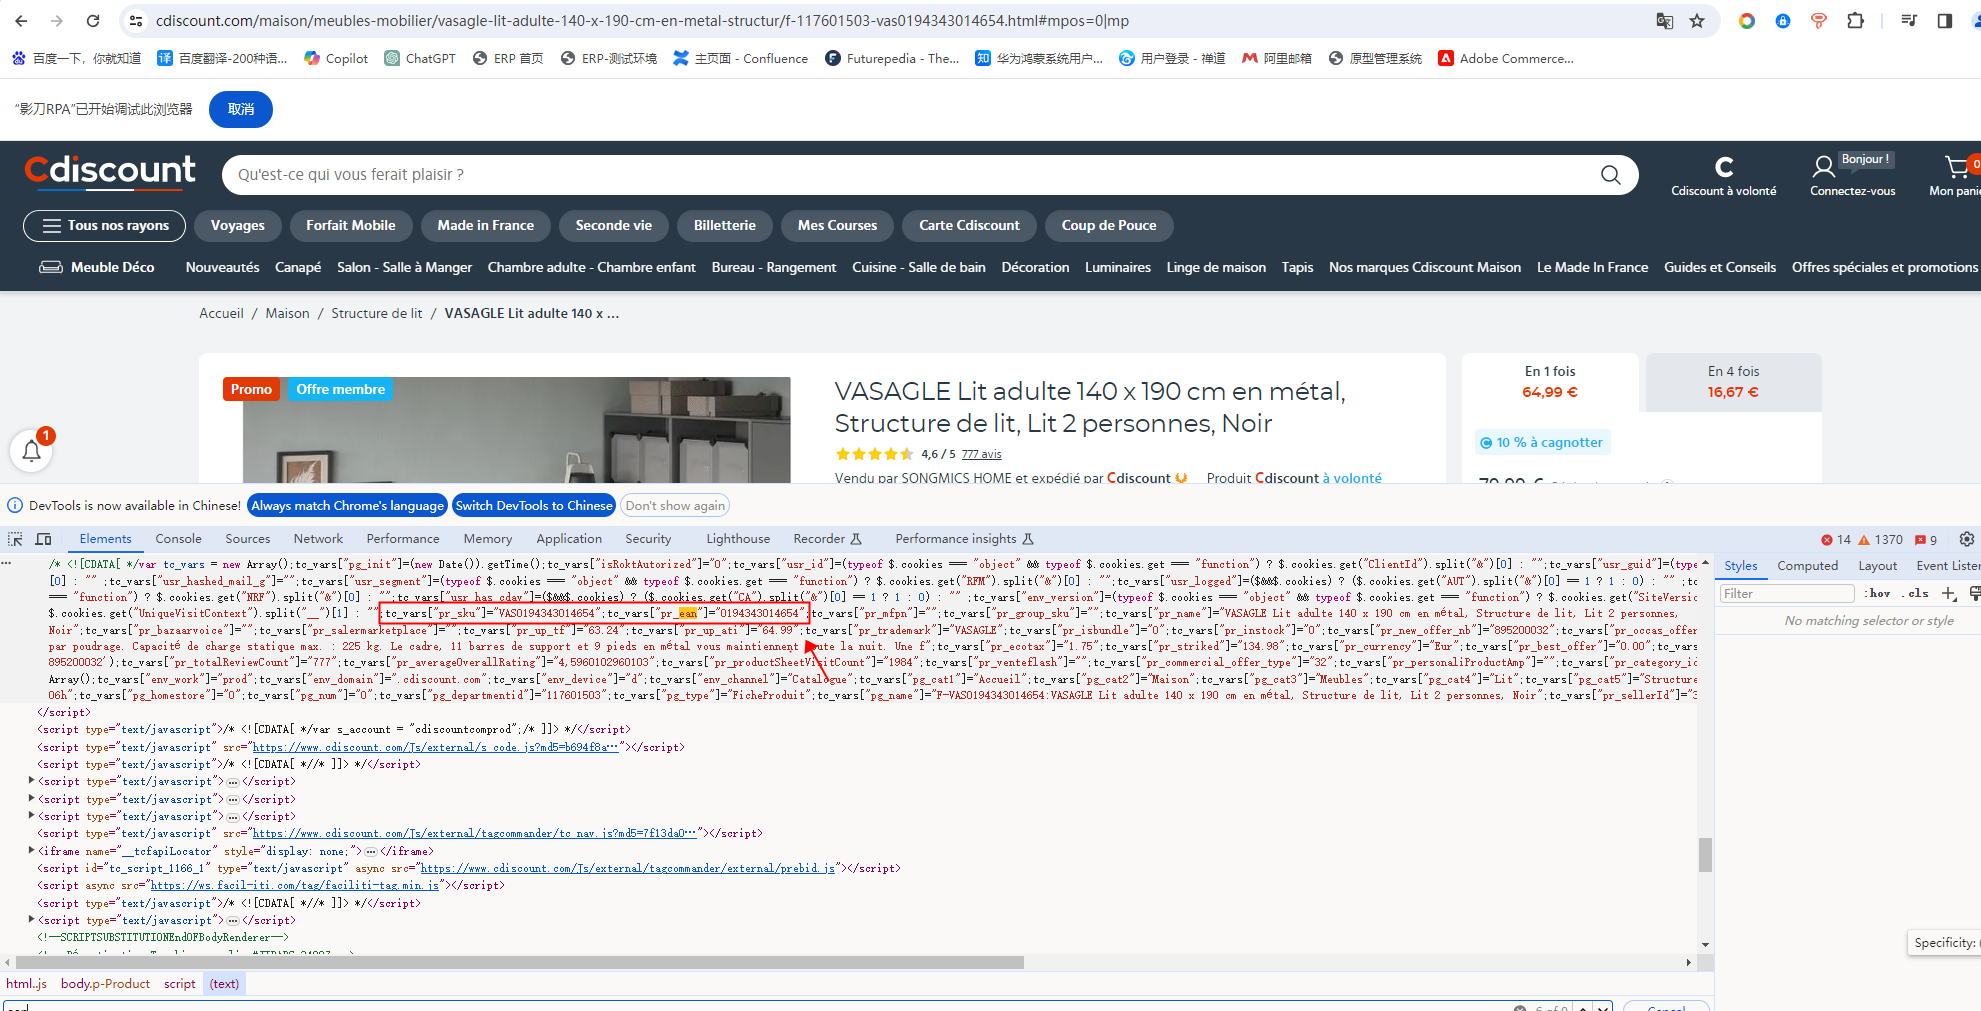Bookmark this page with the star

tap(1697, 21)
